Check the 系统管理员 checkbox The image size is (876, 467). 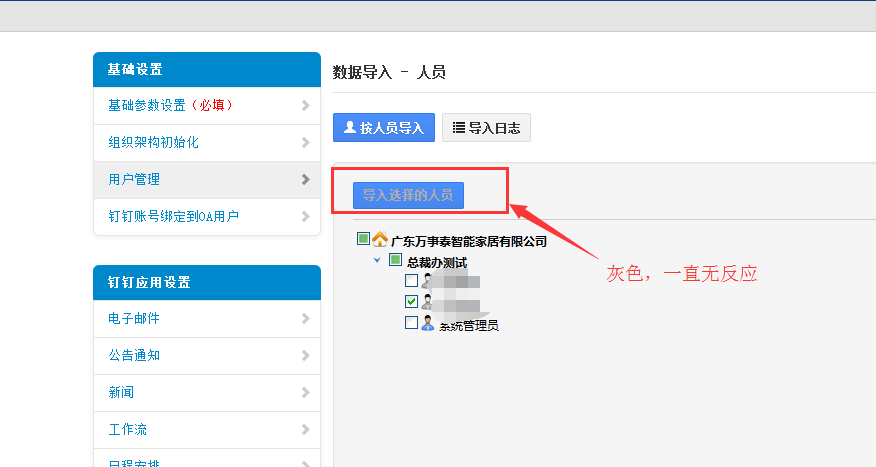pos(411,323)
